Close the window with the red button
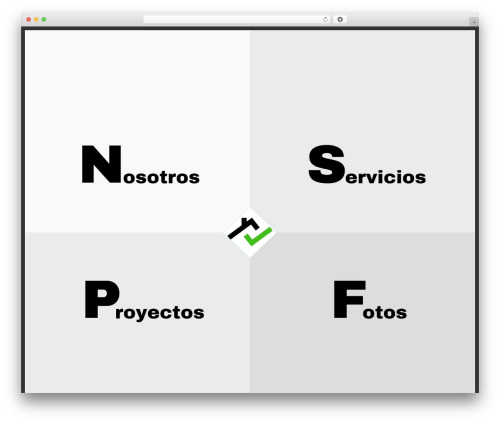Viewport: 500px width, 423px height. pyautogui.click(x=29, y=20)
